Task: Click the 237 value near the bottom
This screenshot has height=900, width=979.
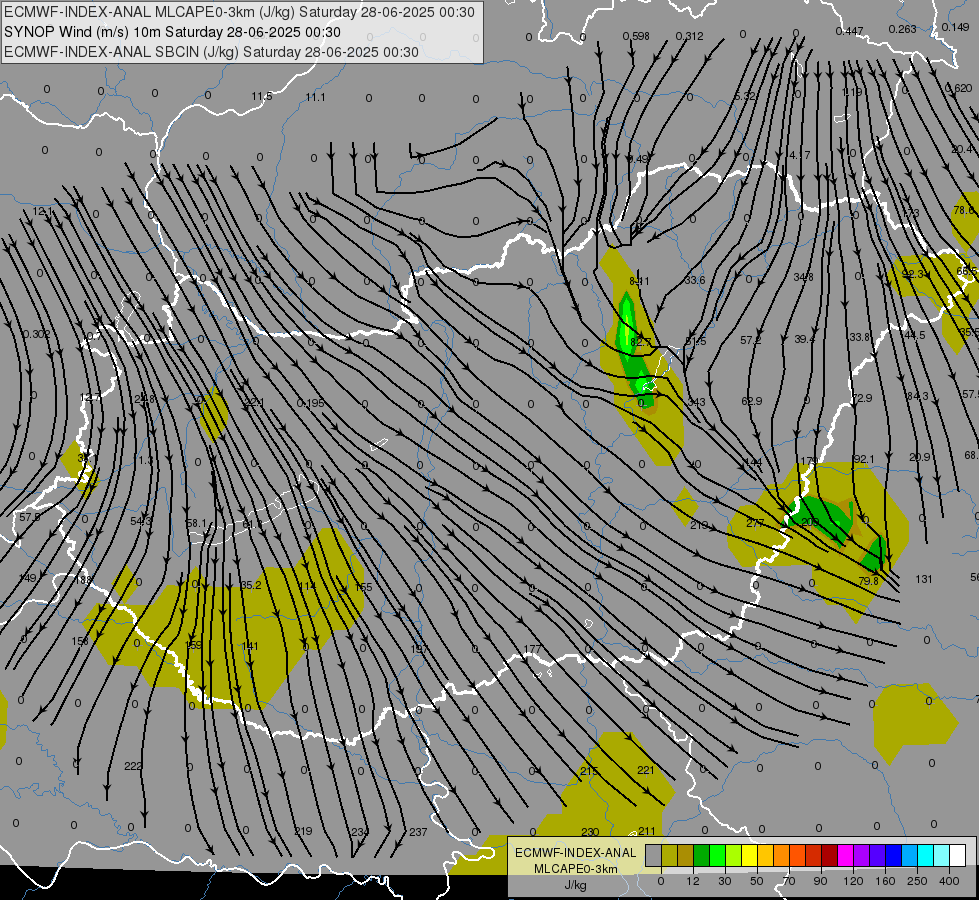Action: (418, 832)
